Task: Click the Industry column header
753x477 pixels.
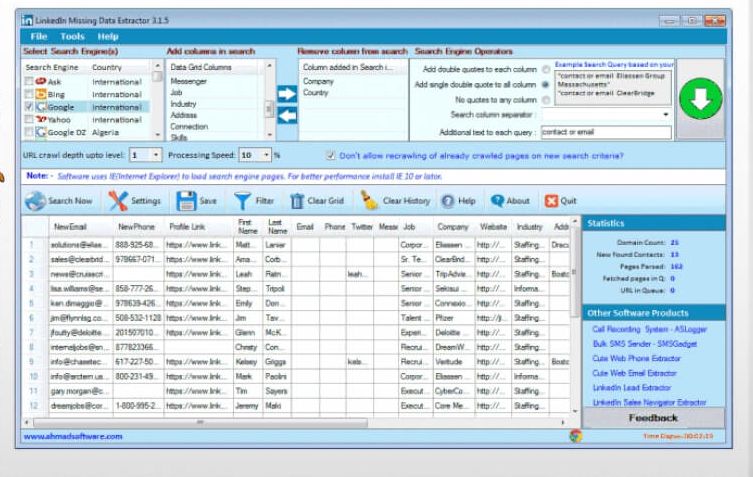Action: click(x=529, y=226)
